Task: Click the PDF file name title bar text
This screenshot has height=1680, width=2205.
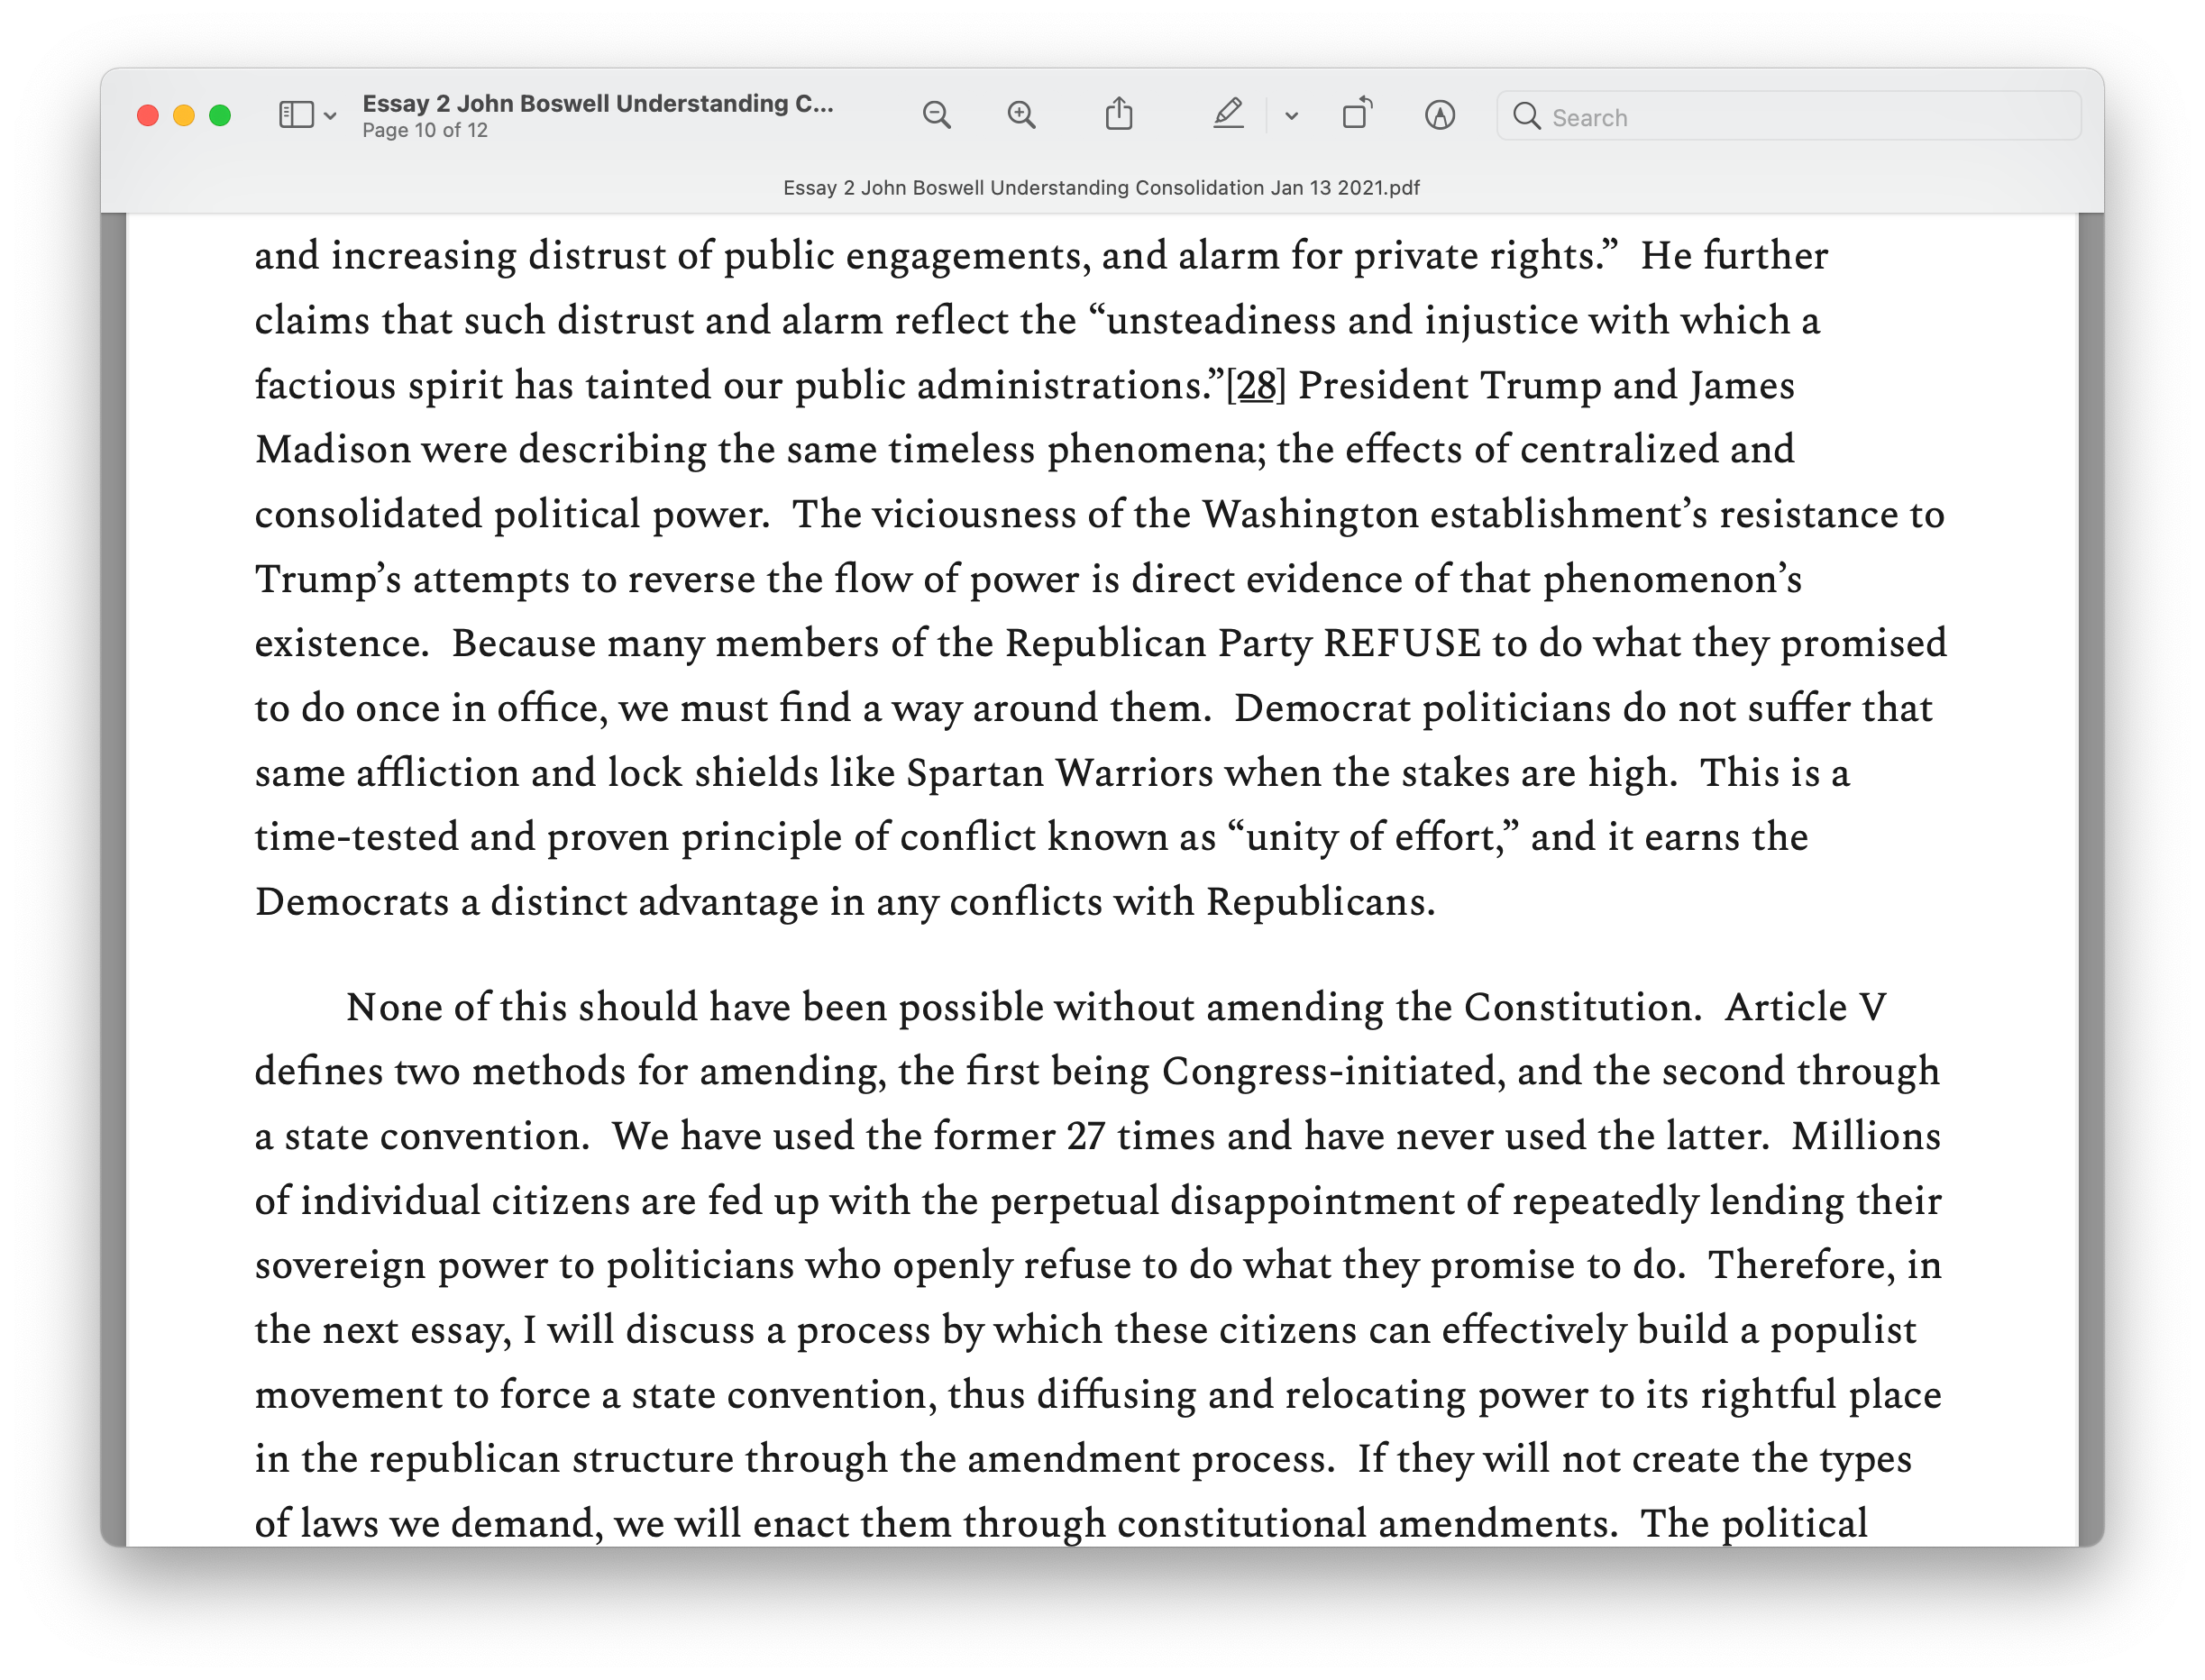Action: click(x=1101, y=188)
